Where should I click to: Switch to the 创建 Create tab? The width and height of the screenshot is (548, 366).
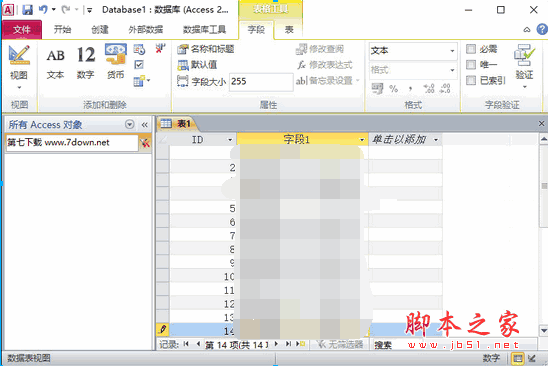(x=100, y=30)
